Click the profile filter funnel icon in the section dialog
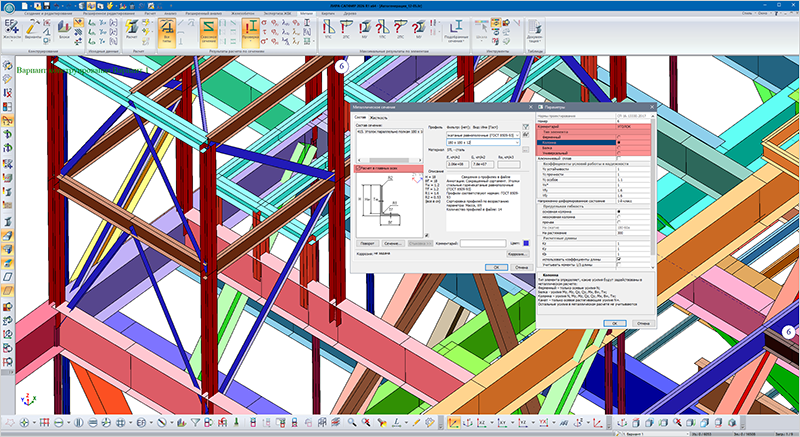Image resolution: width=800 pixels, height=437 pixels. point(526,127)
